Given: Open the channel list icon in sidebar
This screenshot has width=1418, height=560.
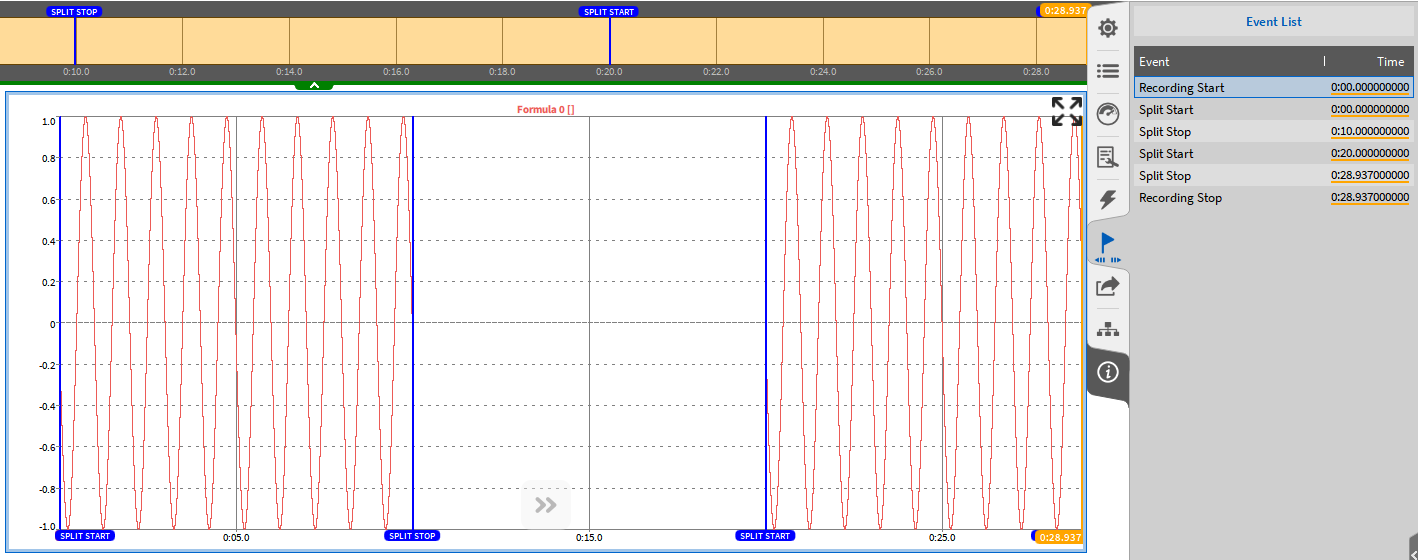Looking at the screenshot, I should [x=1107, y=71].
